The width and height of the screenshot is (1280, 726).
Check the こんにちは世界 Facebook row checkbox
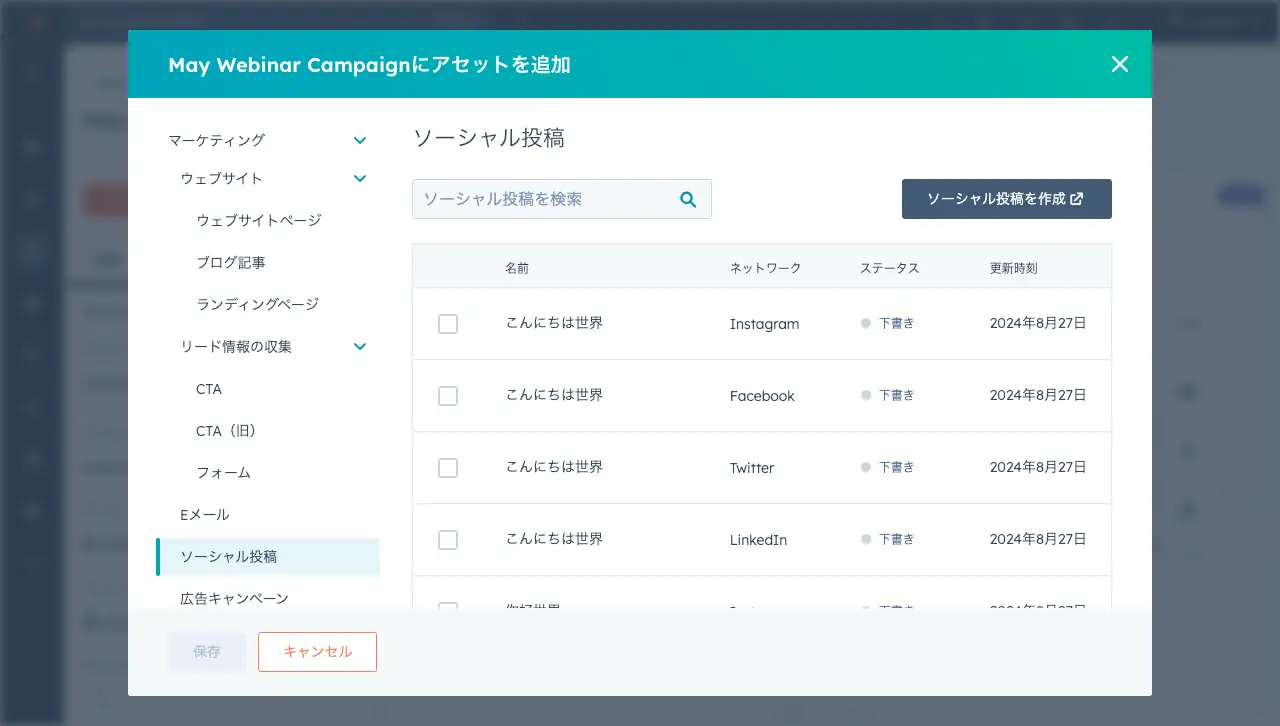[x=448, y=396]
